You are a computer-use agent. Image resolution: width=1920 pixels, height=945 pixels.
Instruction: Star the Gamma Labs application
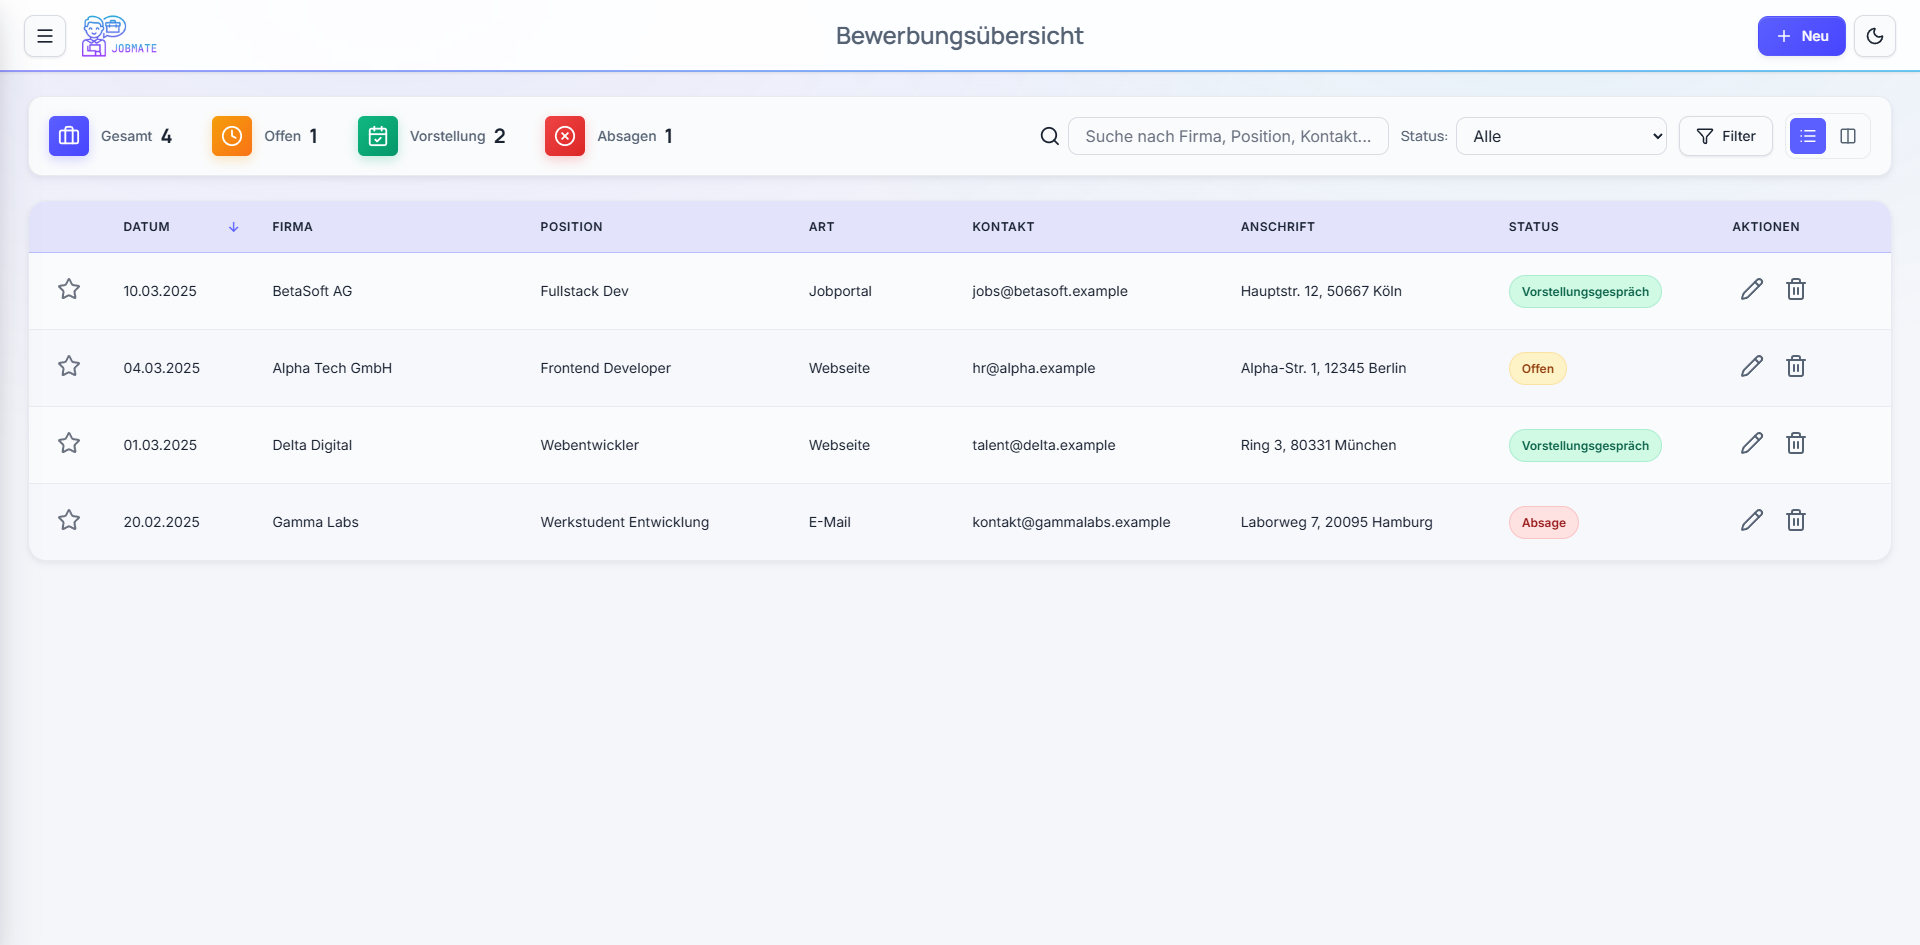point(69,521)
